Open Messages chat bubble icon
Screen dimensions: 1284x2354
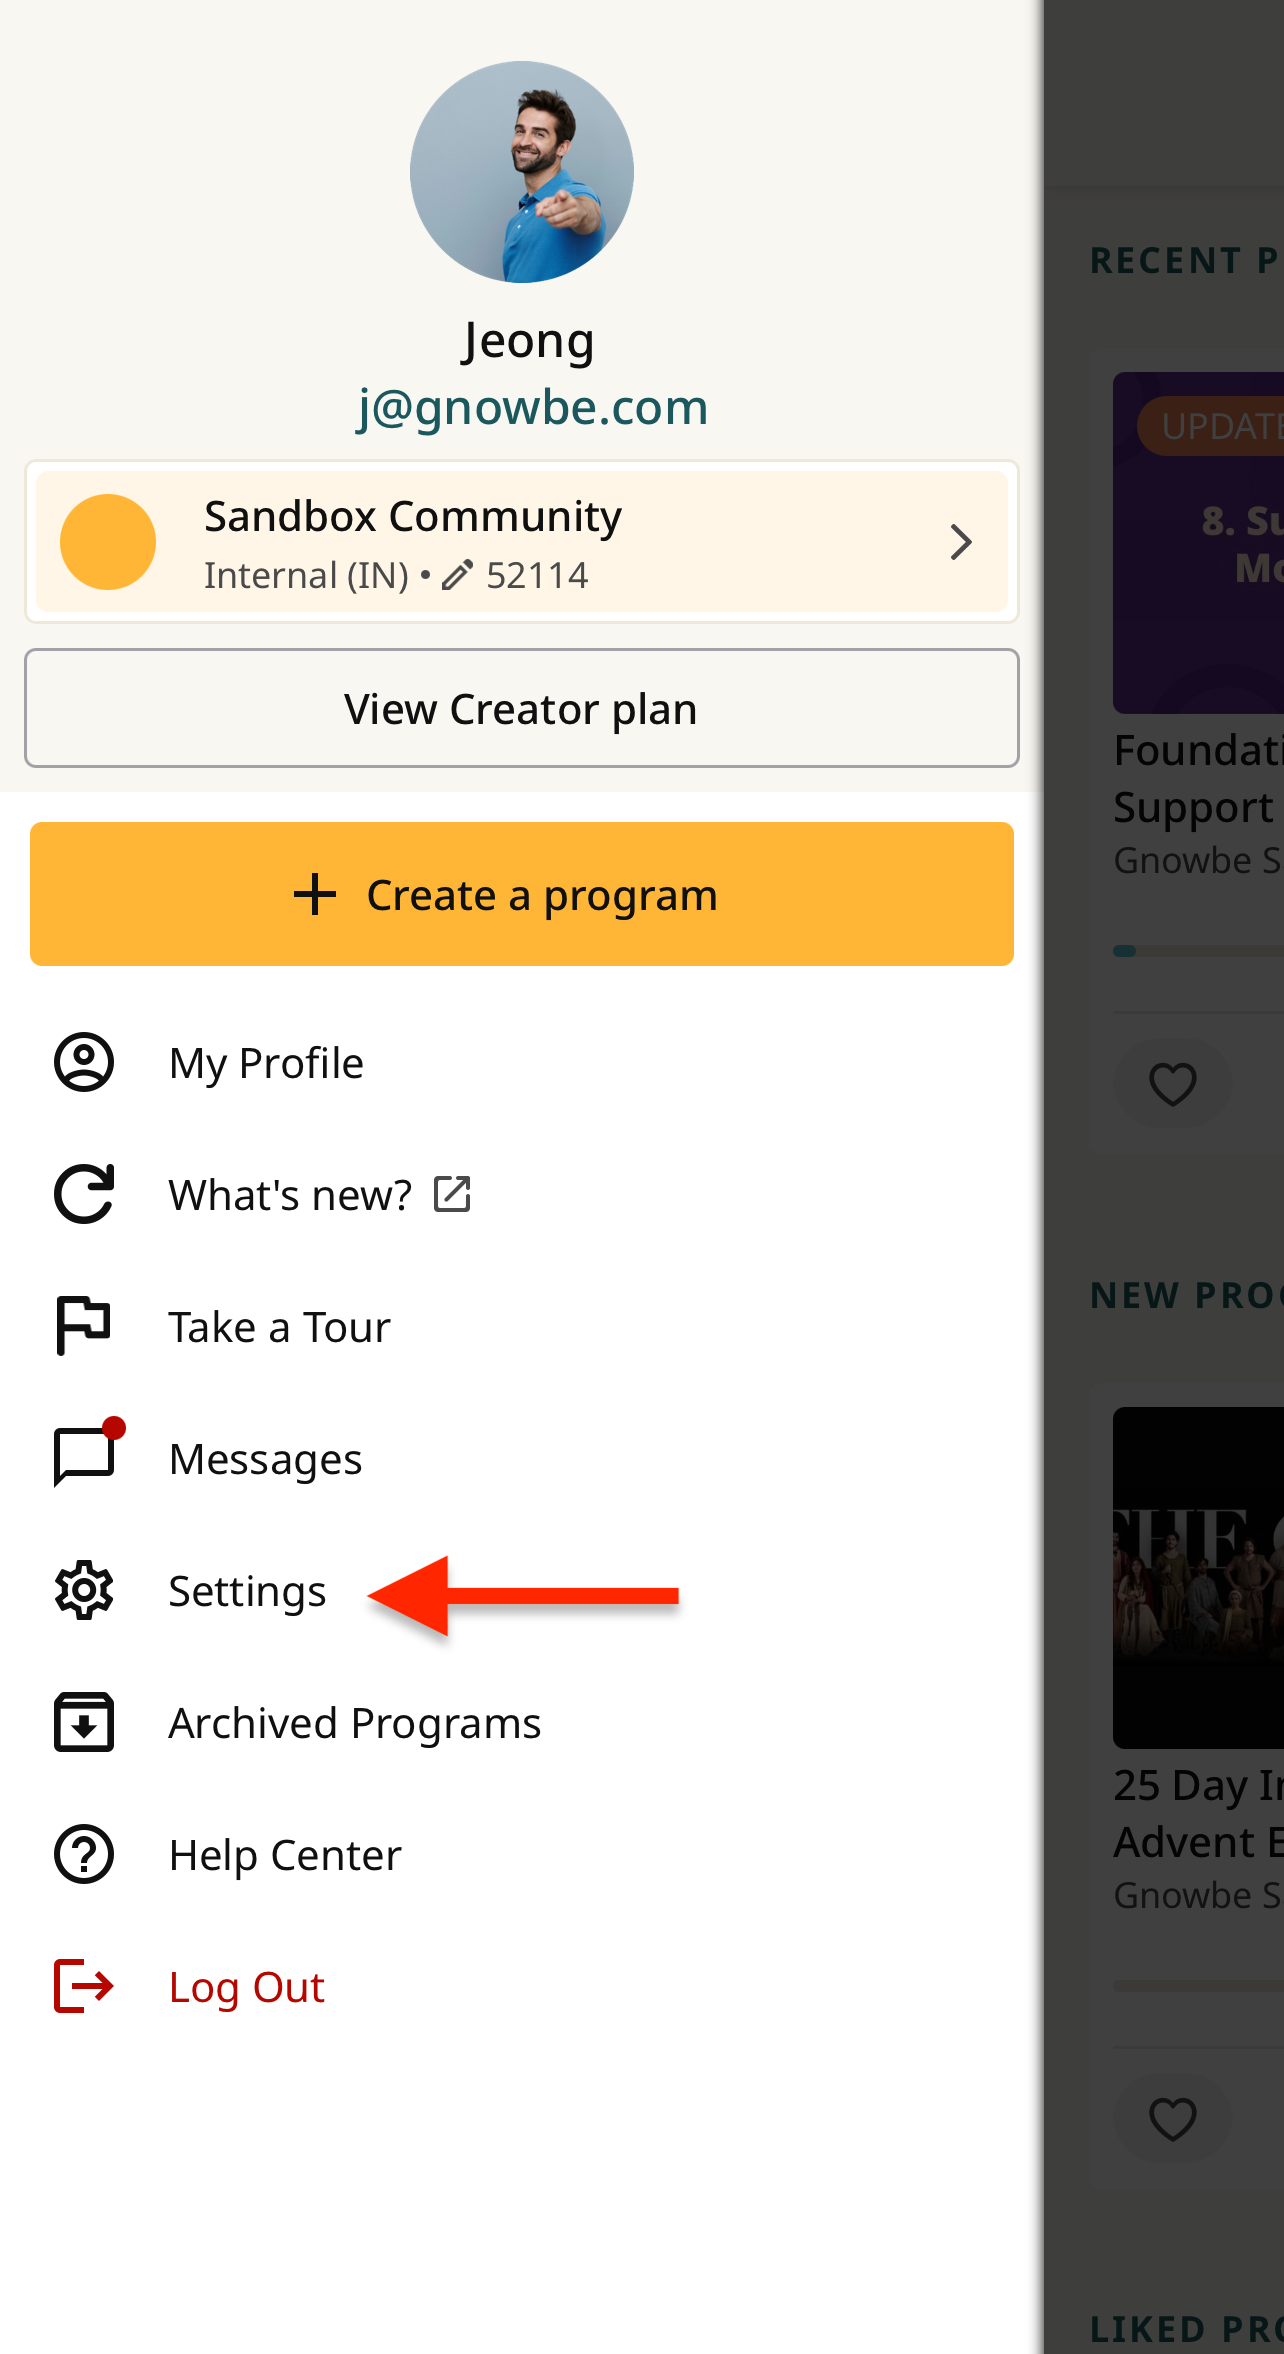click(x=88, y=1454)
